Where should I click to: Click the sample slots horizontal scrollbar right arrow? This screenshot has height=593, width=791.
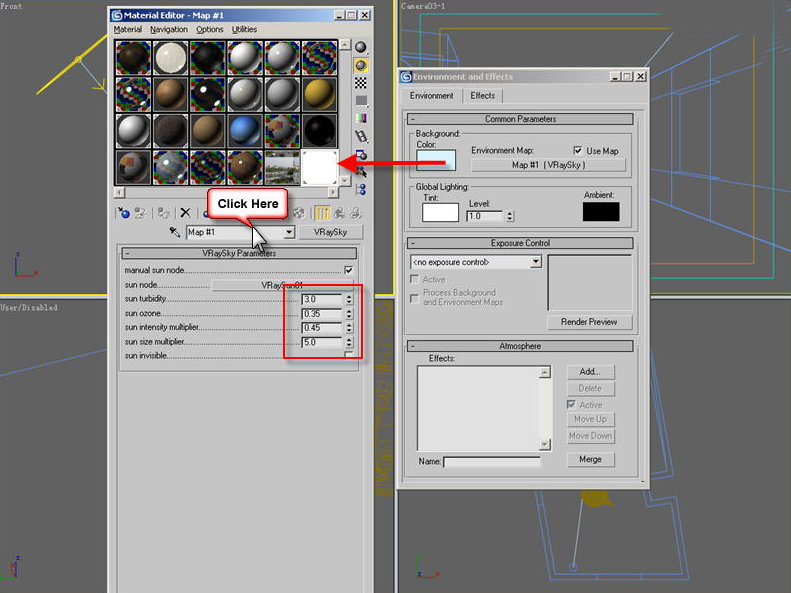point(332,192)
